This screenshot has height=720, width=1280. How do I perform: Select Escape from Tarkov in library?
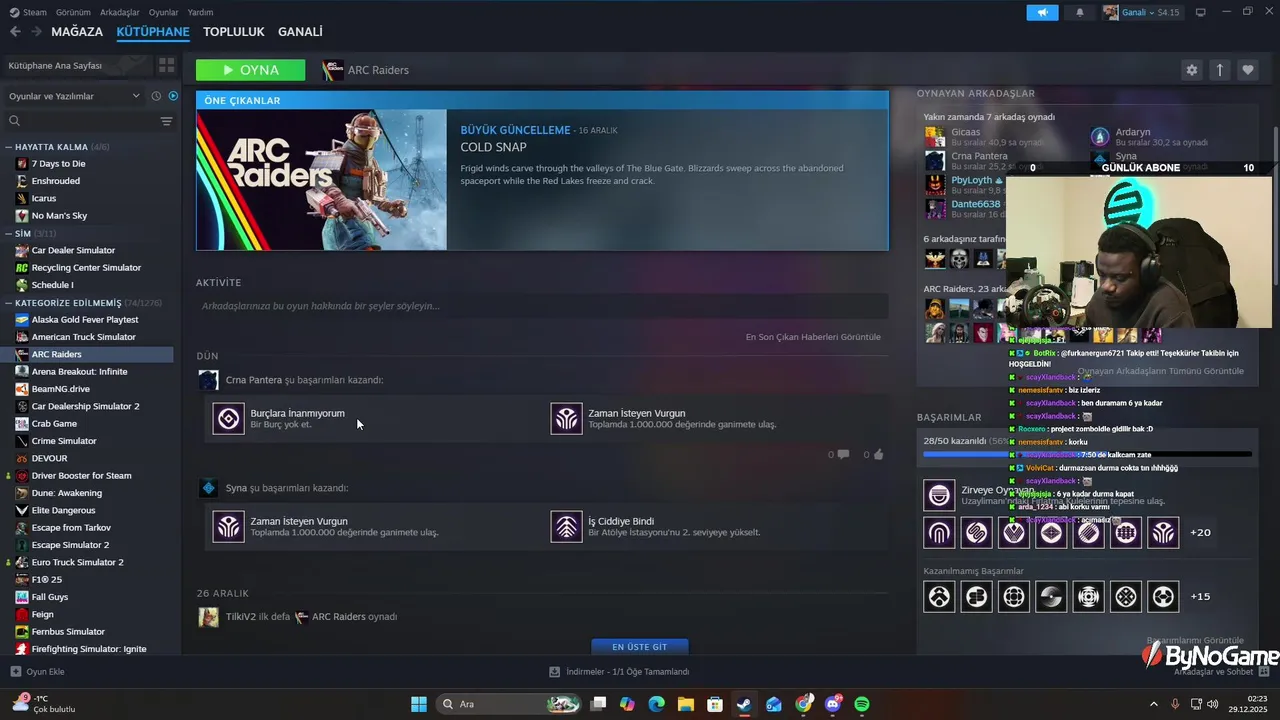pyautogui.click(x=71, y=527)
